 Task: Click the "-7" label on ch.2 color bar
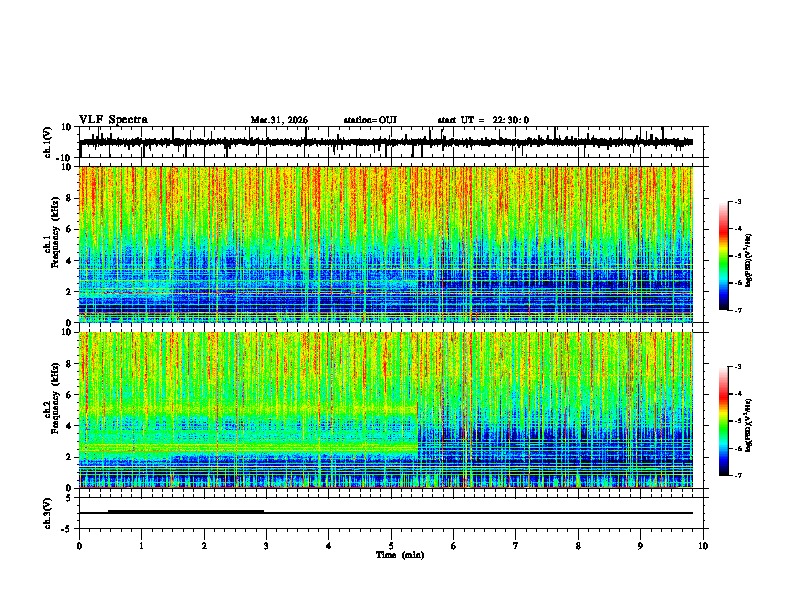click(x=738, y=475)
